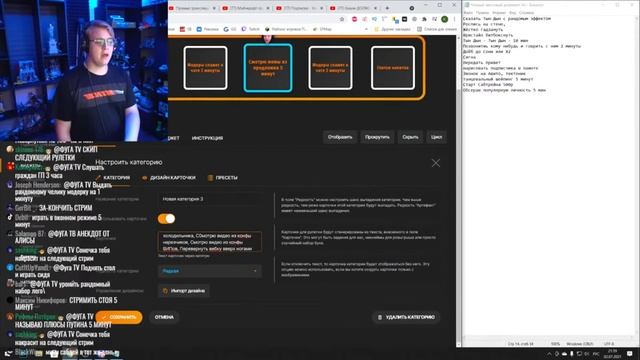Spin the roulette with 'Прокрутить'
Image resolution: width=640 pixels, height=360 pixels.
point(377,137)
